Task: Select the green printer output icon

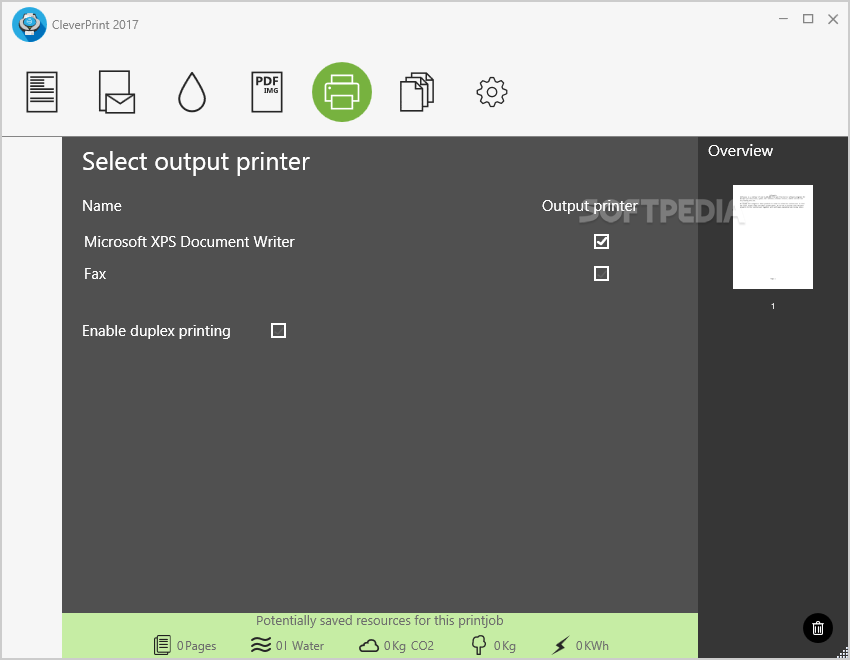Action: pos(342,92)
